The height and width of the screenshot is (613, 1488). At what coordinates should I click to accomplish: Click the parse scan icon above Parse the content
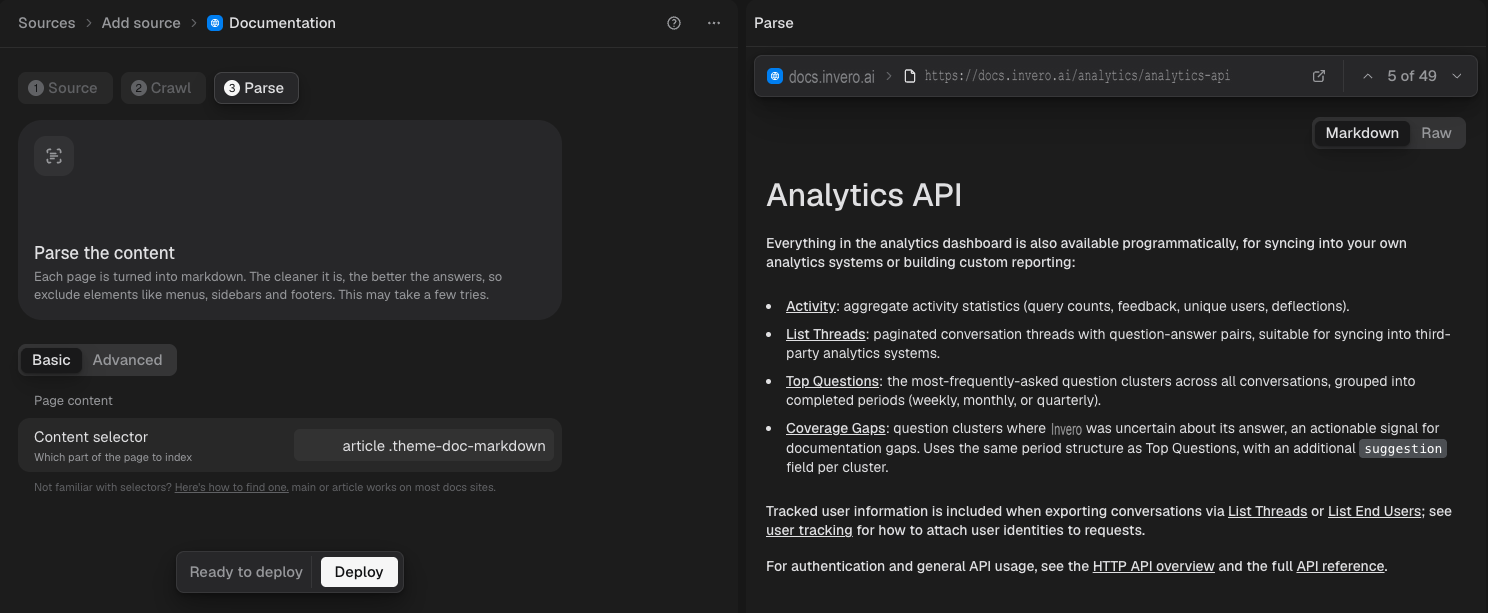pyautogui.click(x=54, y=156)
